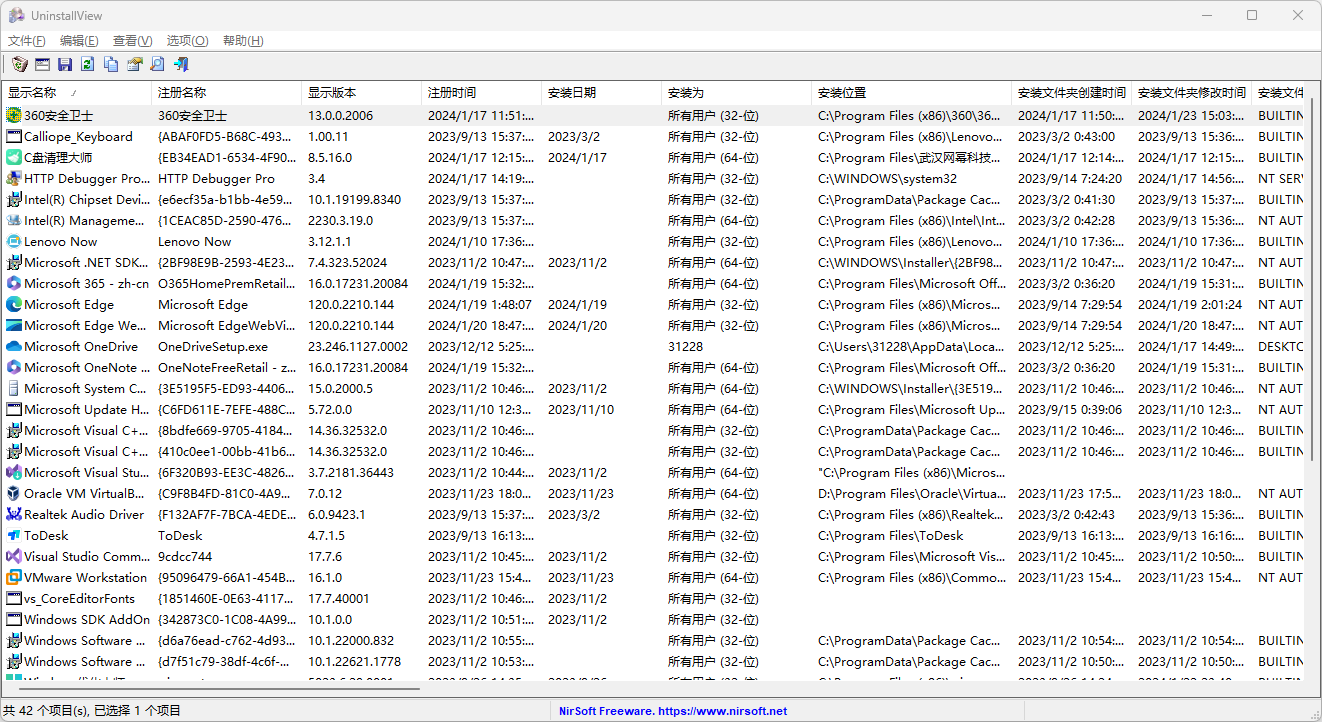The height and width of the screenshot is (722, 1322).
Task: Click the exit door toolbar icon
Action: click(x=180, y=64)
